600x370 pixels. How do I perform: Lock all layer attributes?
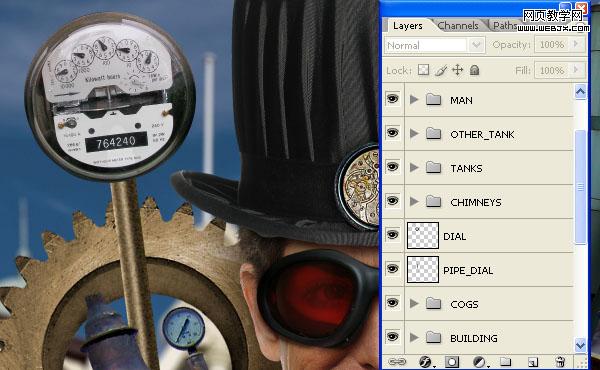tap(474, 70)
